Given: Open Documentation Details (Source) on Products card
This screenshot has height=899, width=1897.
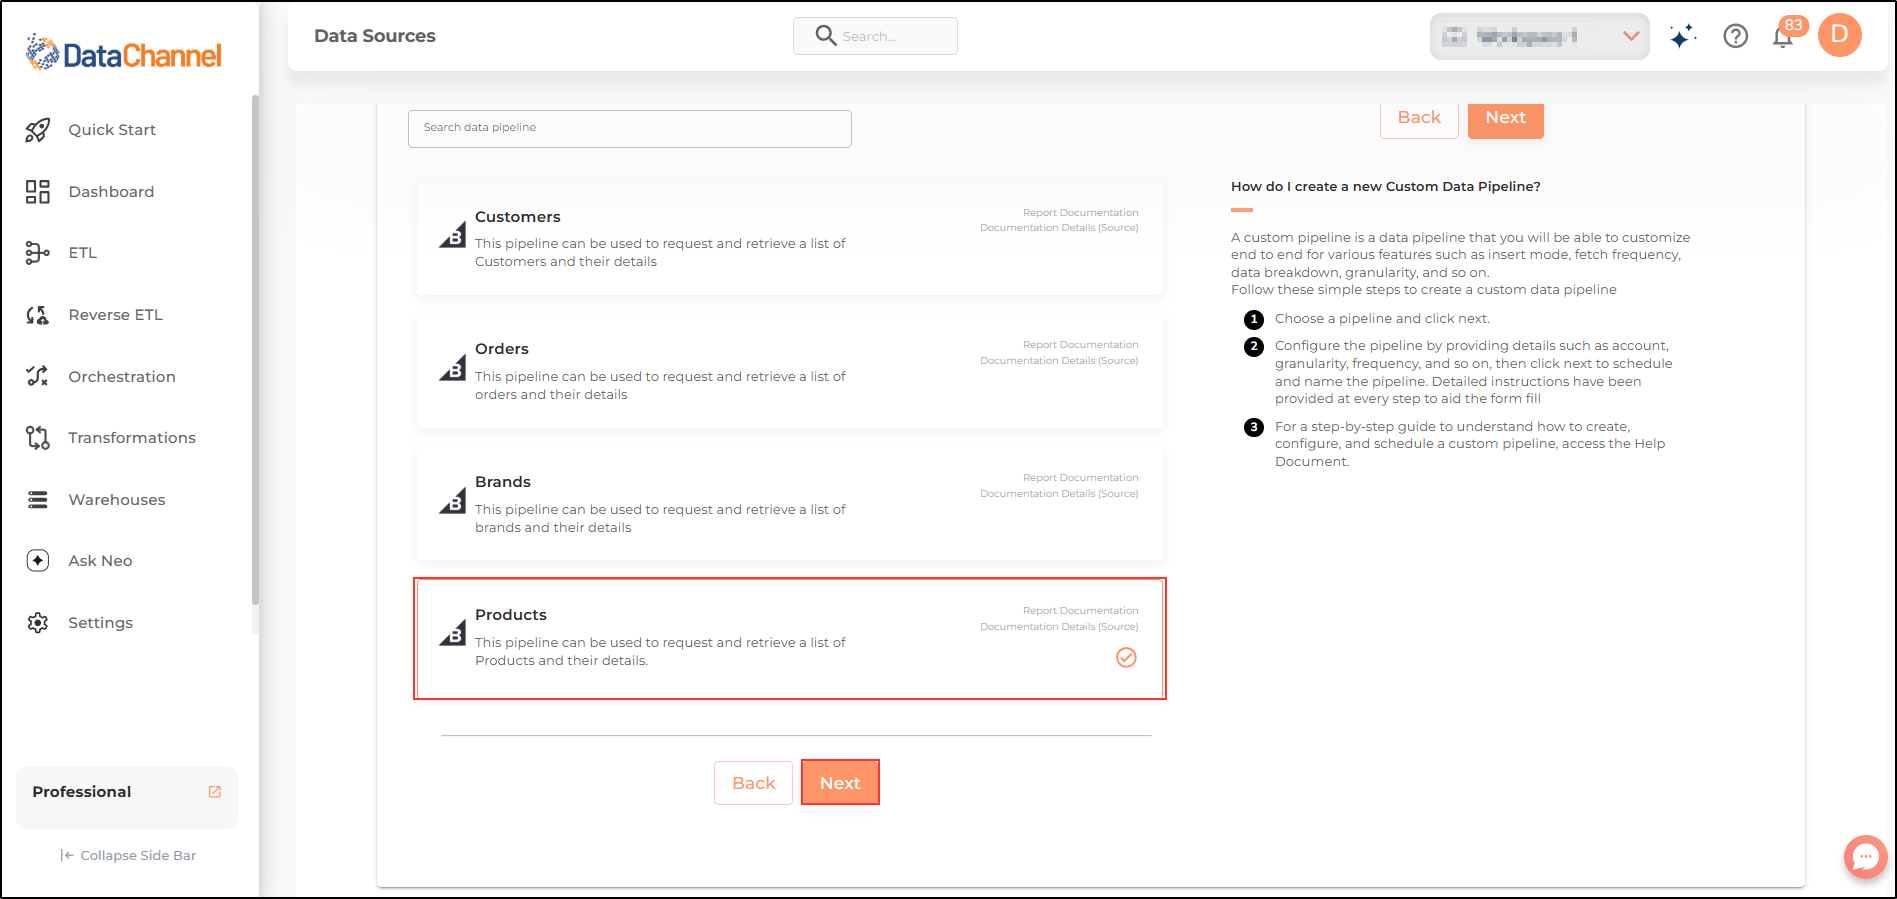Looking at the screenshot, I should (x=1059, y=627).
